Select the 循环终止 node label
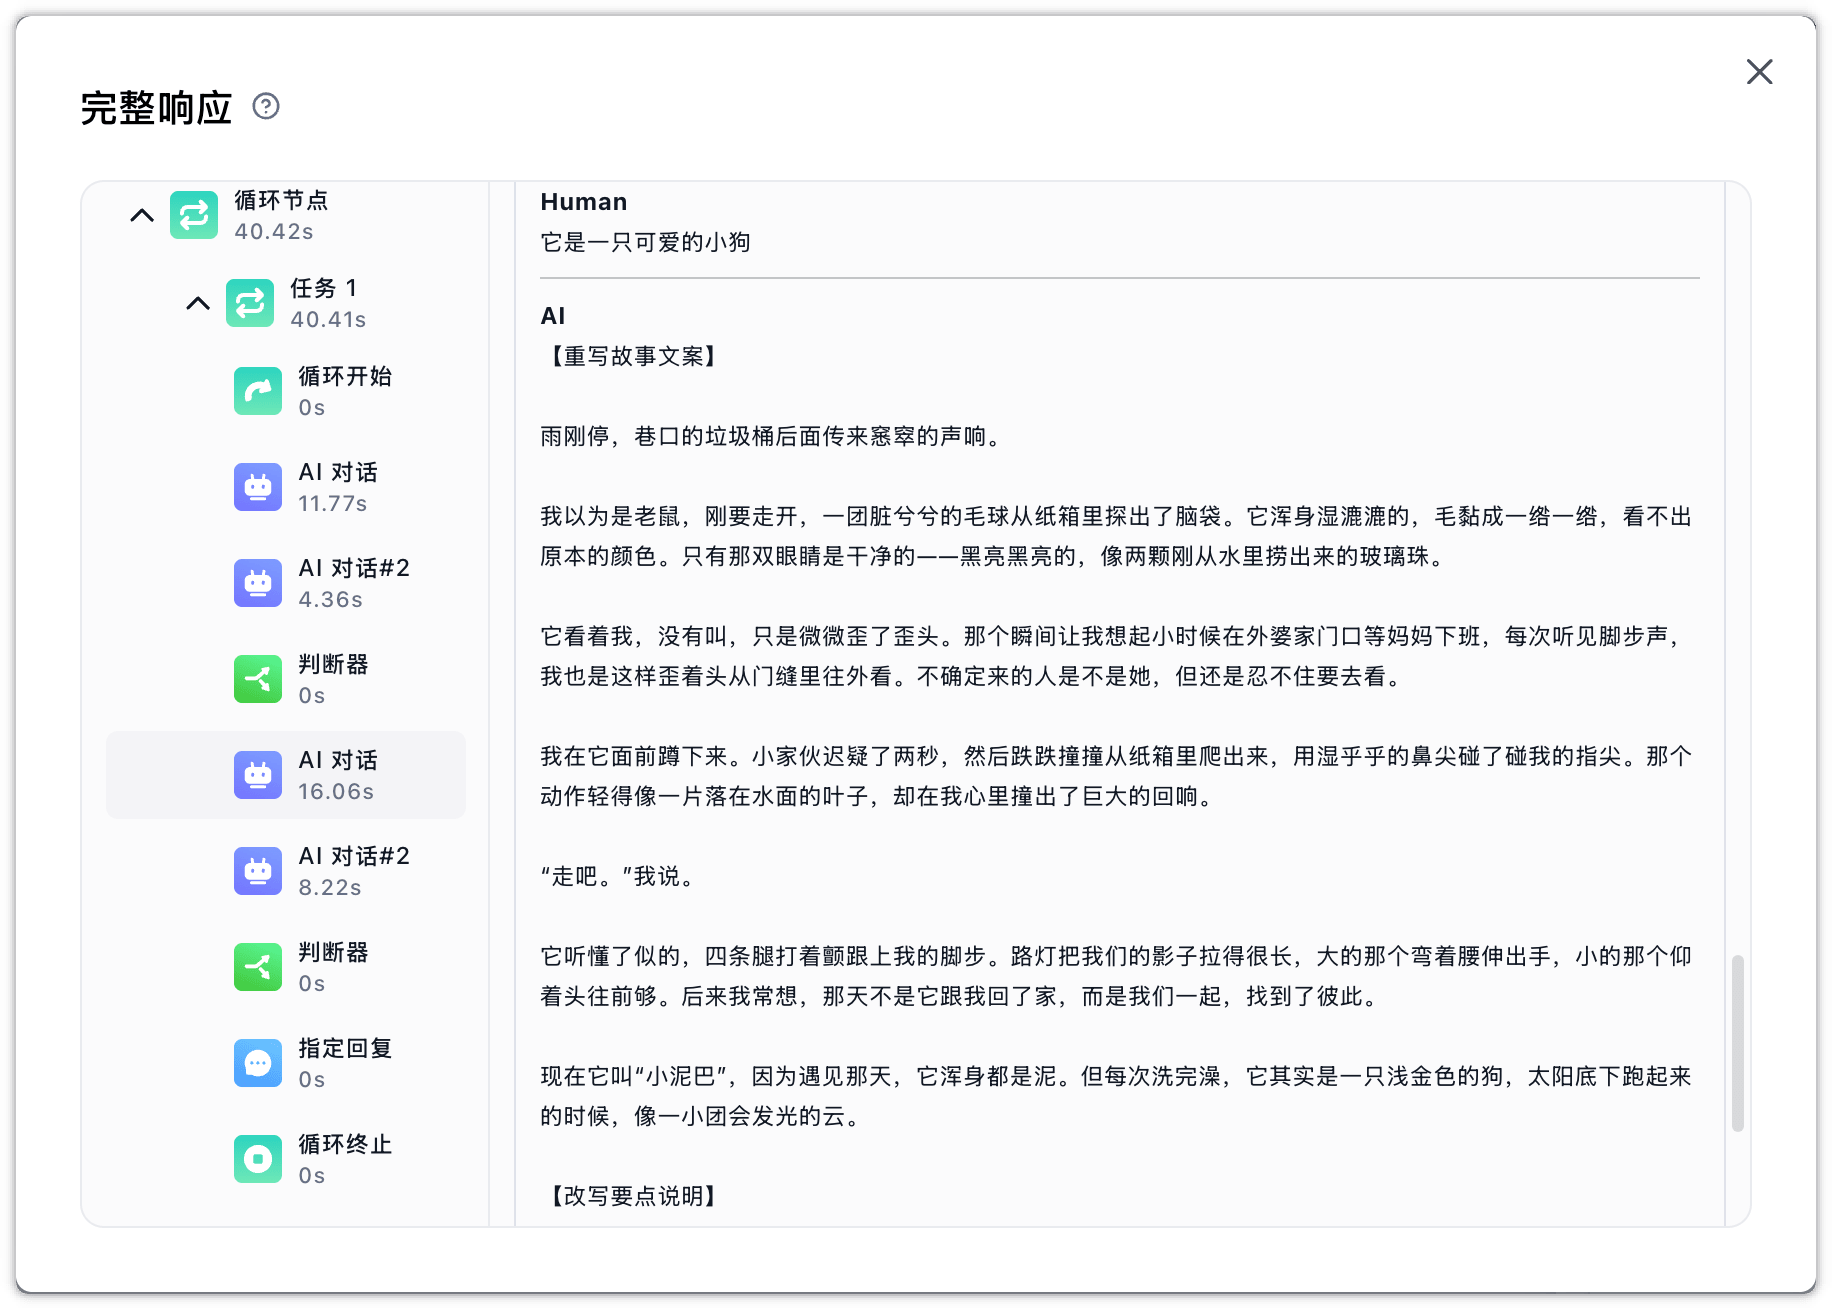The height and width of the screenshot is (1310, 1832). (345, 1144)
